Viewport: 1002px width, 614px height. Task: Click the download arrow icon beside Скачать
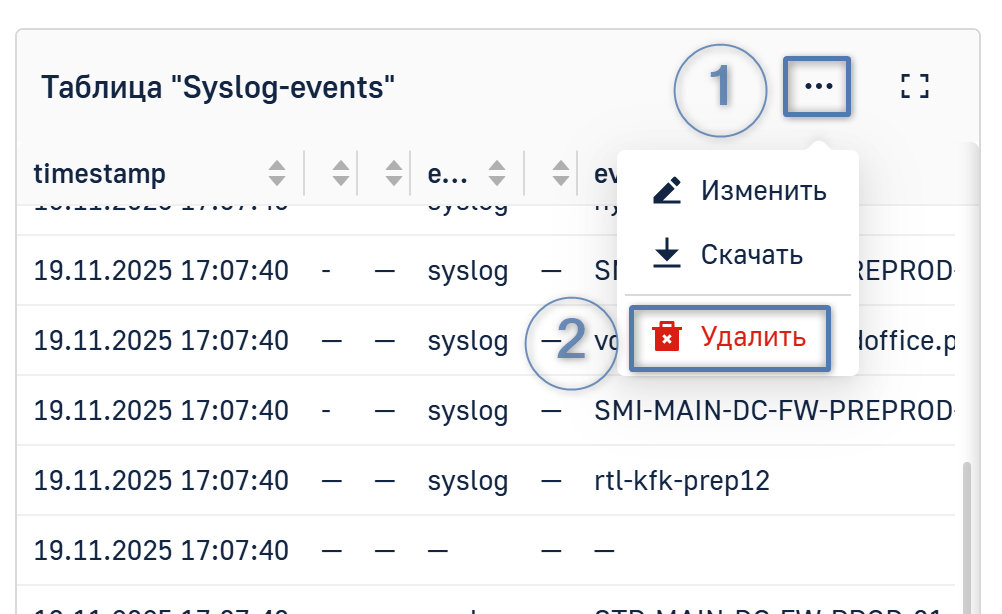pos(666,254)
